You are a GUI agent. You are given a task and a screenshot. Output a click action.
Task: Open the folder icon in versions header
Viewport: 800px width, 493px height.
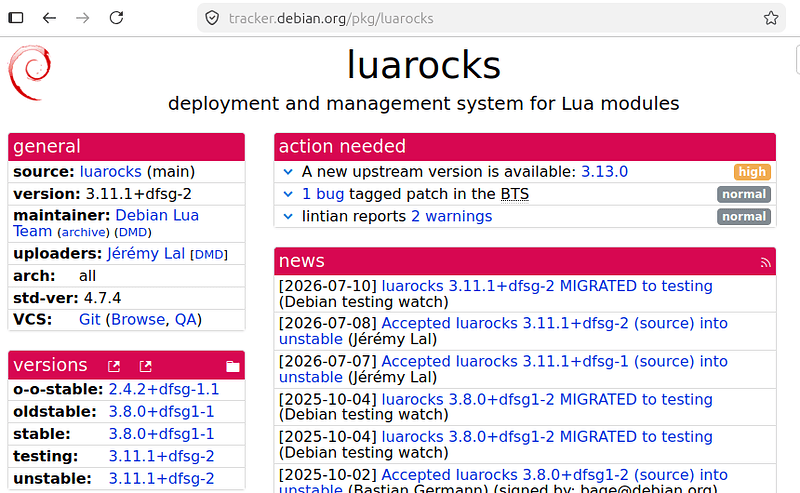(233, 366)
